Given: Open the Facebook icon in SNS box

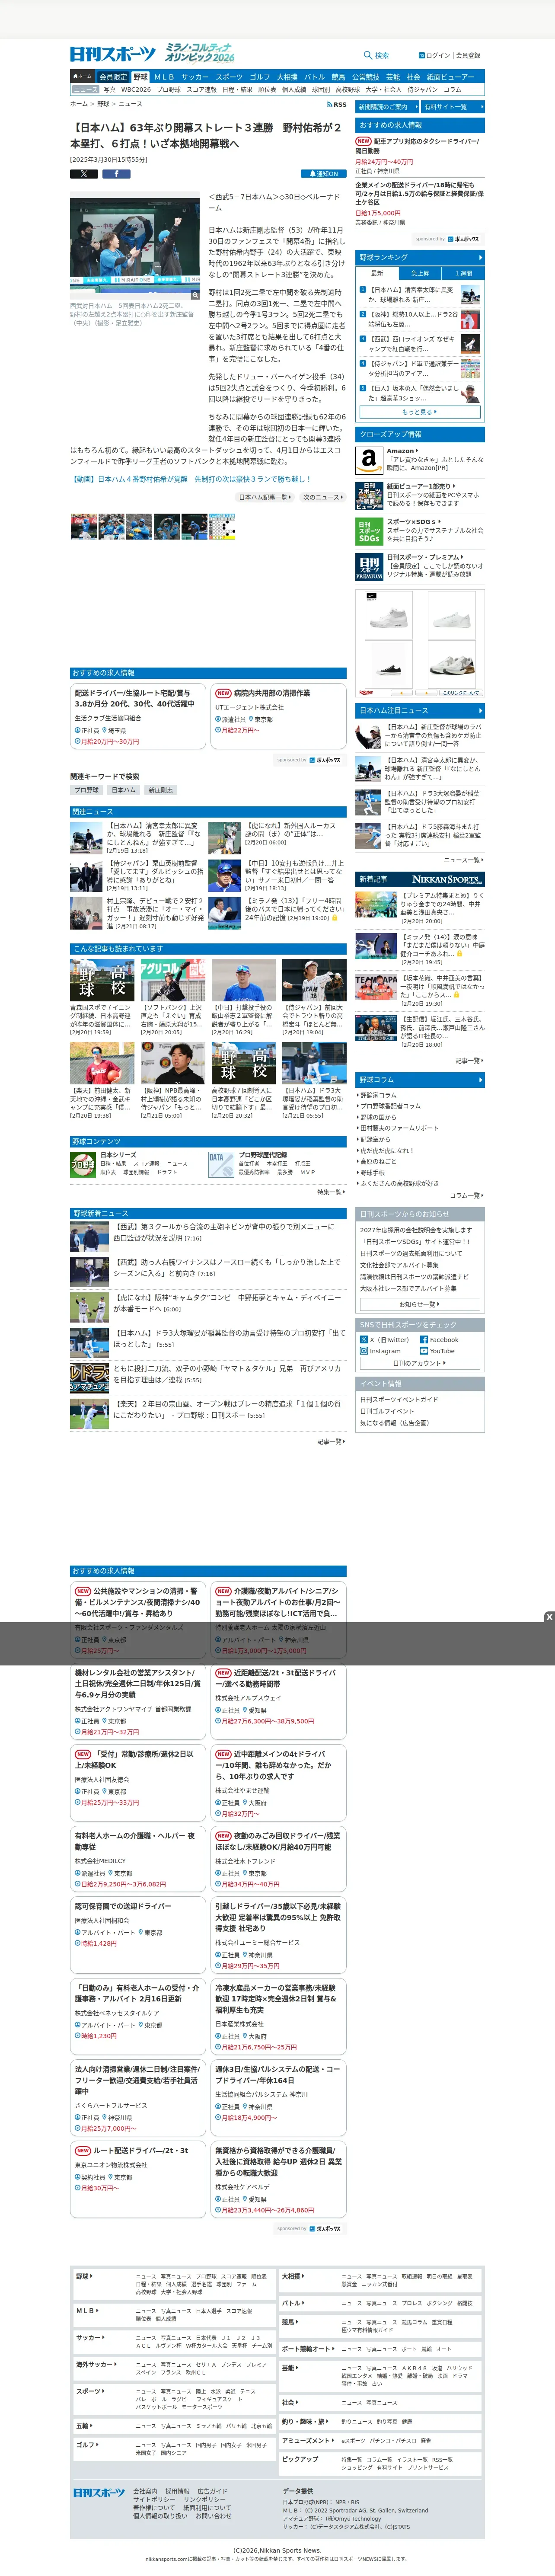Looking at the screenshot, I should pos(424,1339).
